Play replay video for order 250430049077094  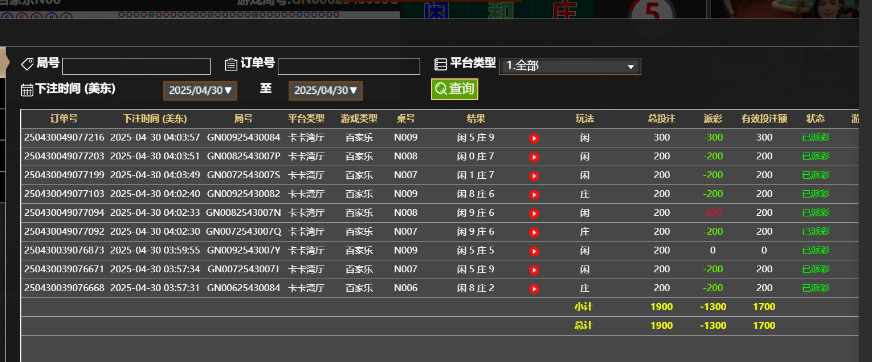click(534, 214)
